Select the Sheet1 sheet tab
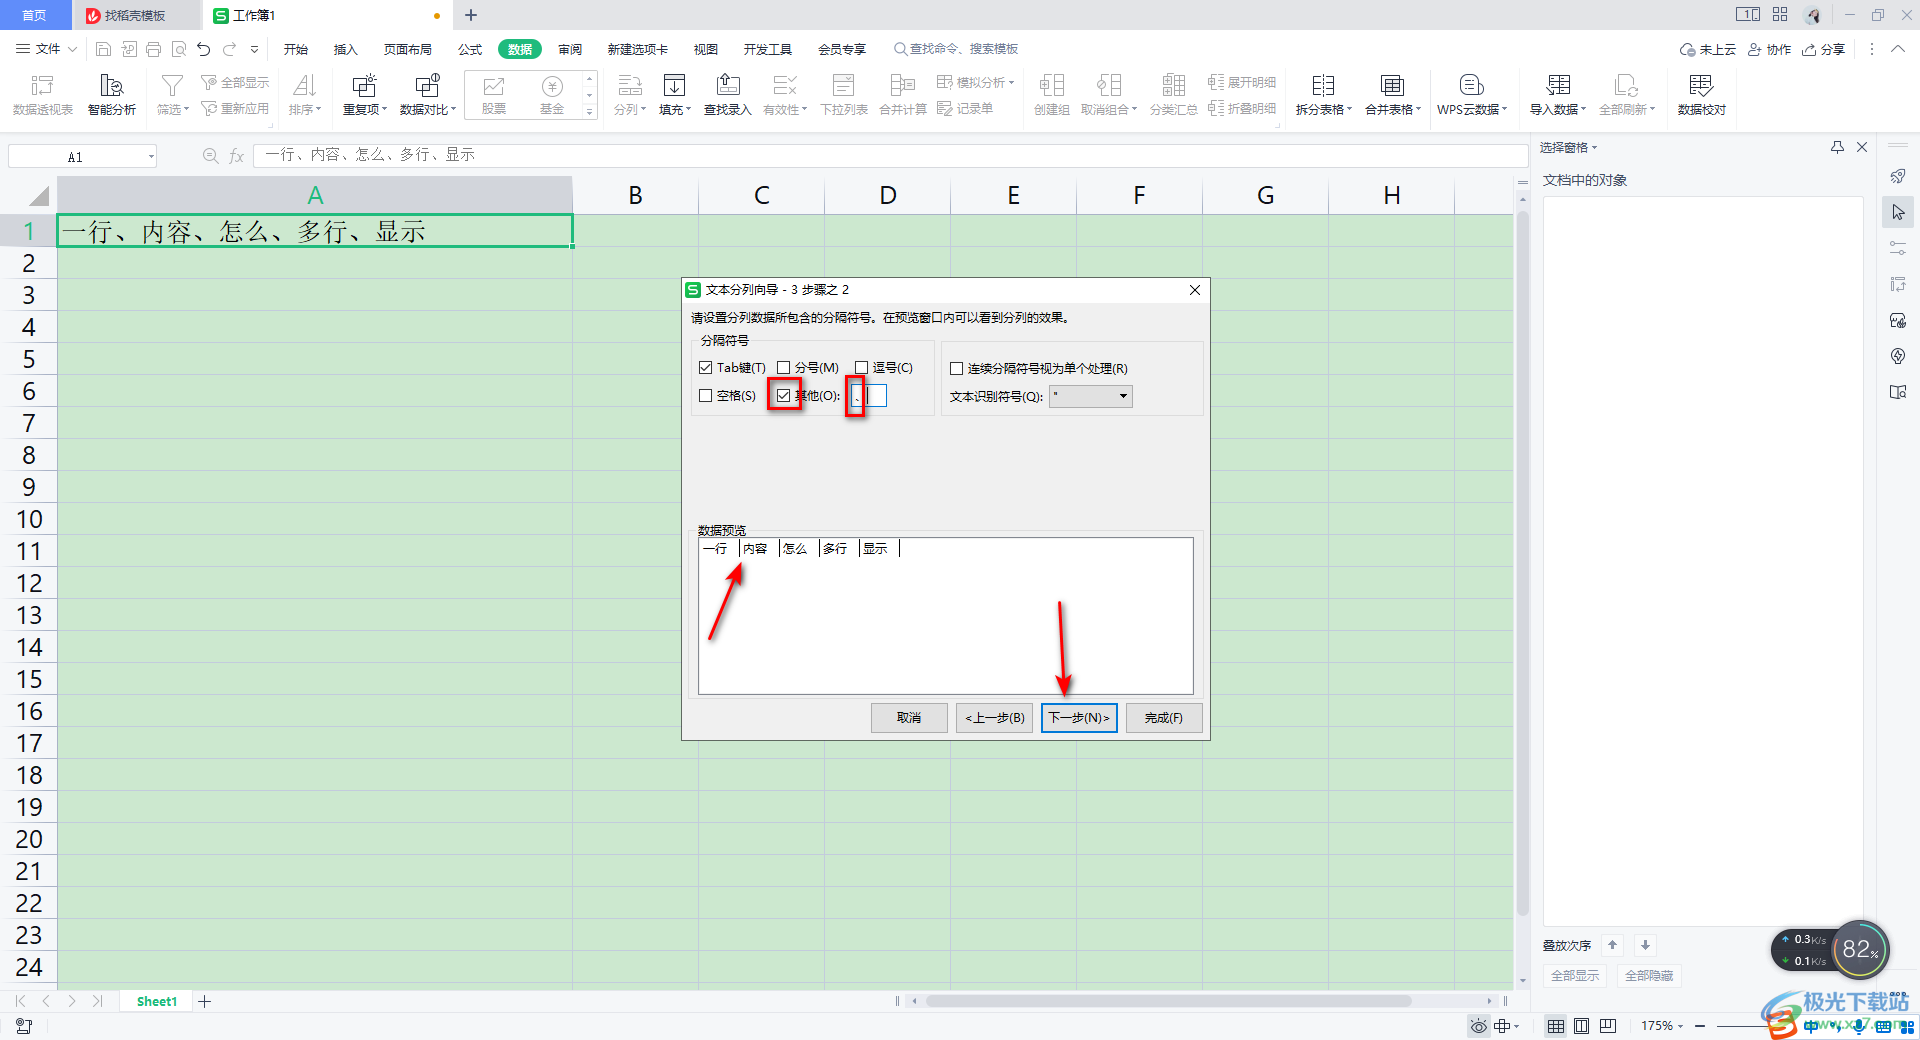 click(157, 1001)
